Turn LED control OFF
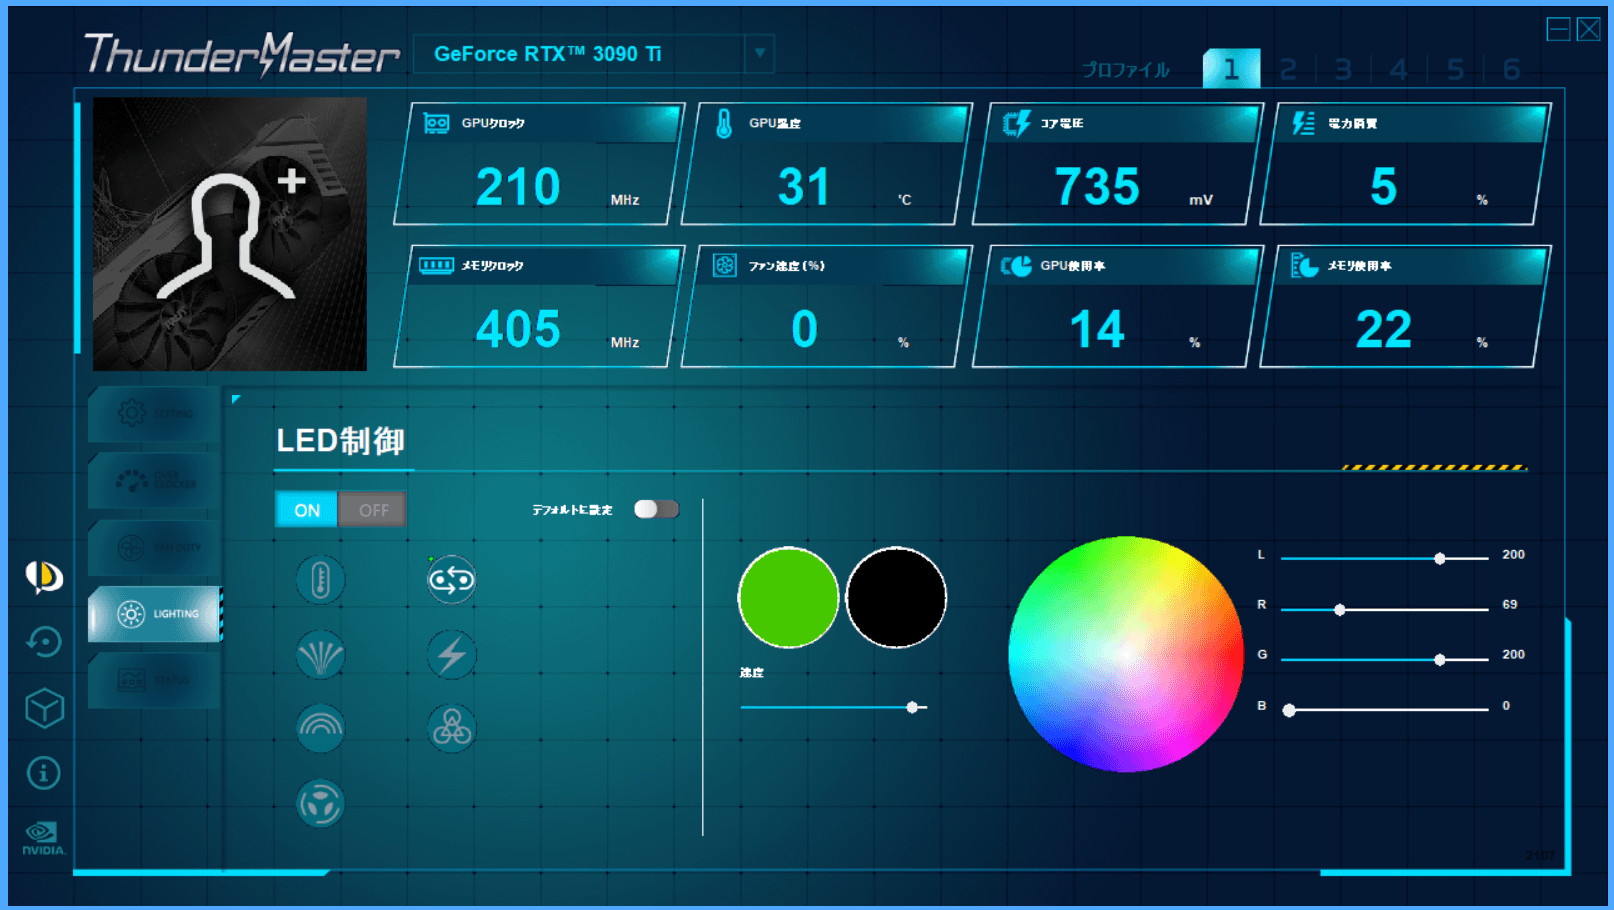 point(373,510)
